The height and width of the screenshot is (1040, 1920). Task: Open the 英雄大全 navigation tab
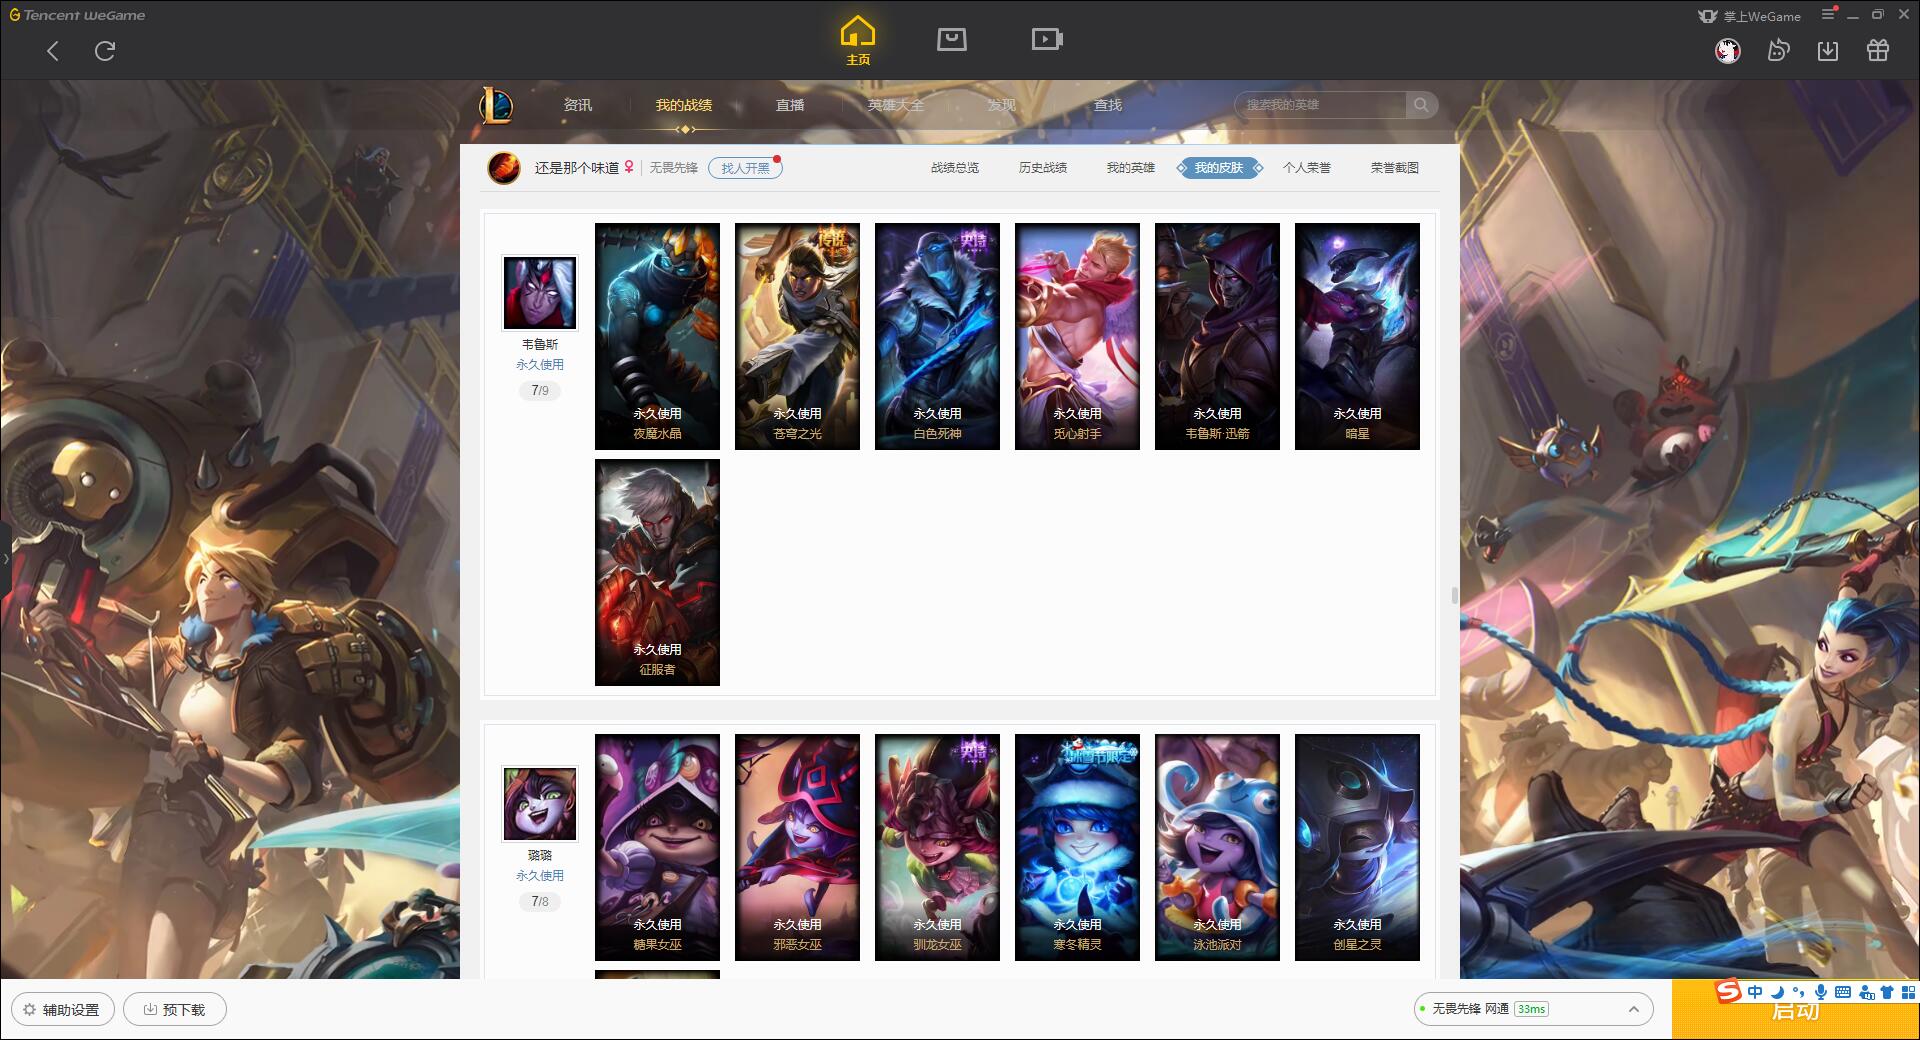[x=895, y=105]
